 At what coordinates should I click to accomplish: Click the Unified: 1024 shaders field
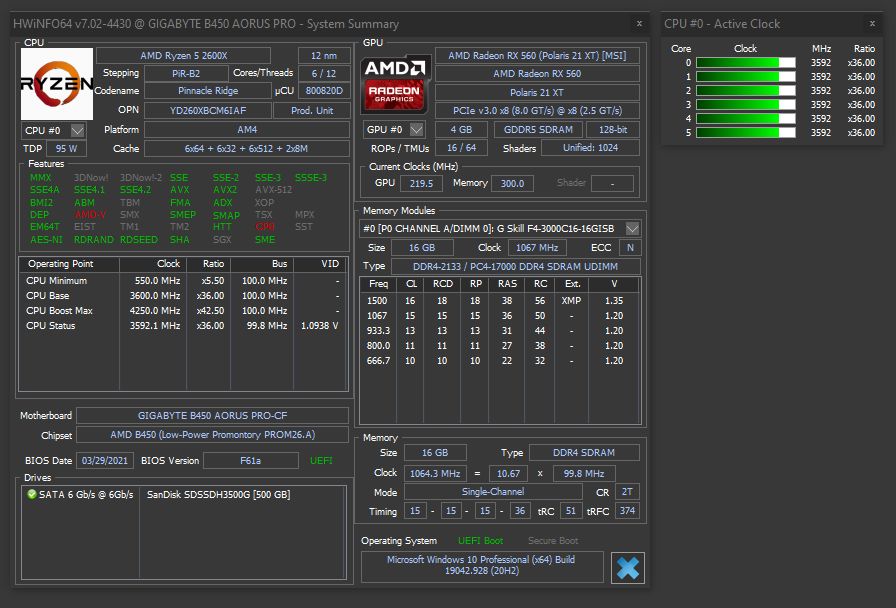[x=590, y=147]
